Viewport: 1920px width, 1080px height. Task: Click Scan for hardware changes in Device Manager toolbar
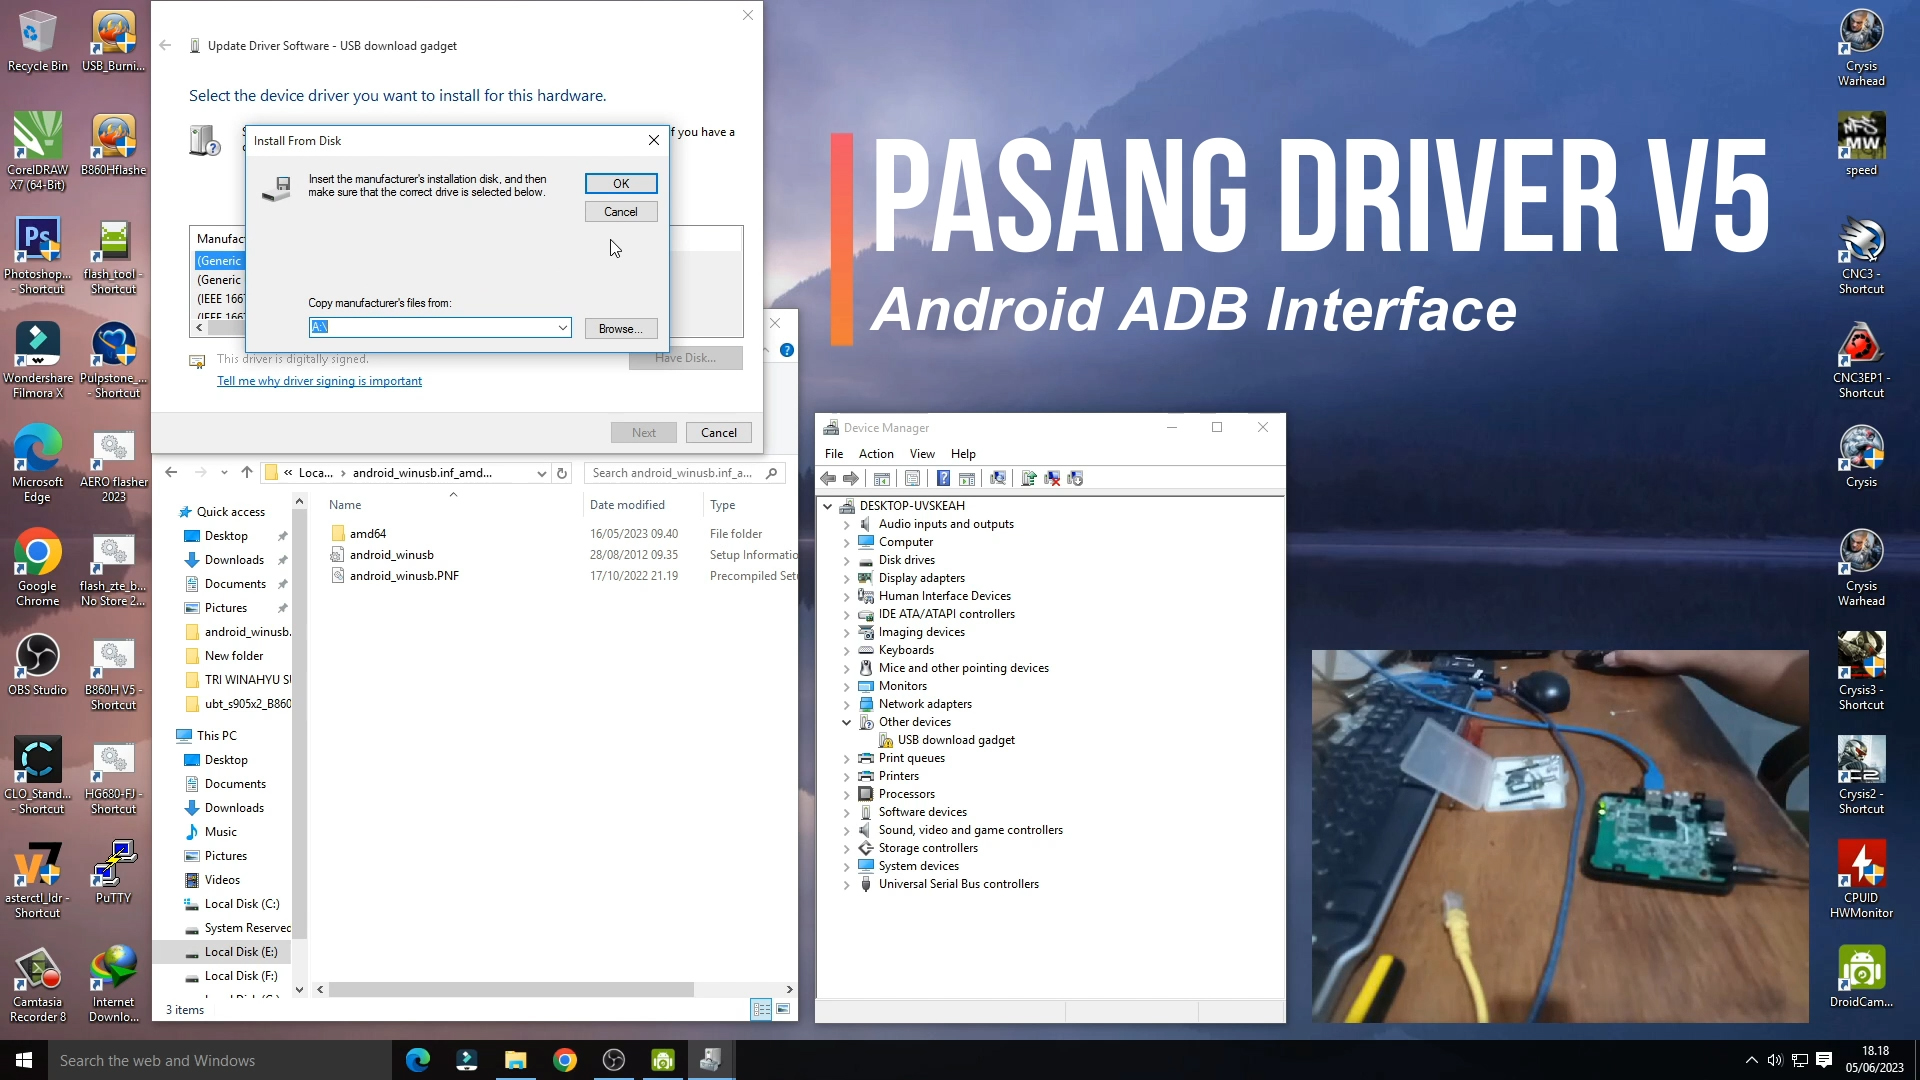pyautogui.click(x=998, y=478)
